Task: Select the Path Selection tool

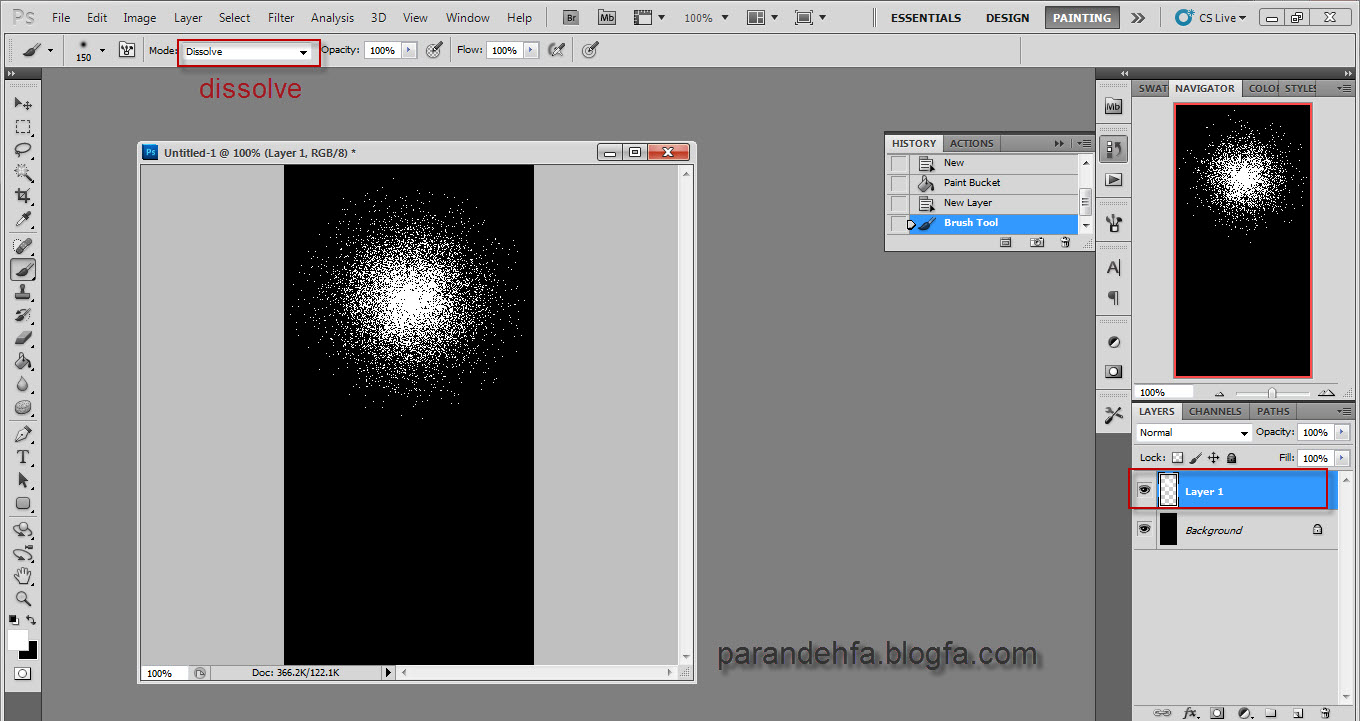Action: coord(23,480)
